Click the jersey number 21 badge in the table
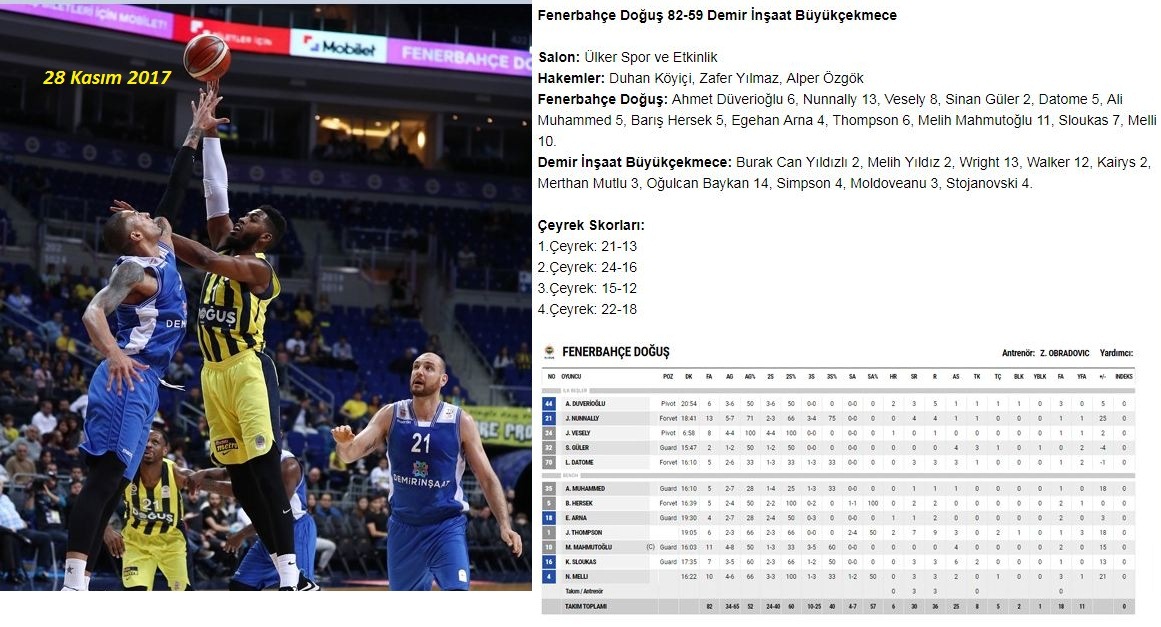 (549, 418)
